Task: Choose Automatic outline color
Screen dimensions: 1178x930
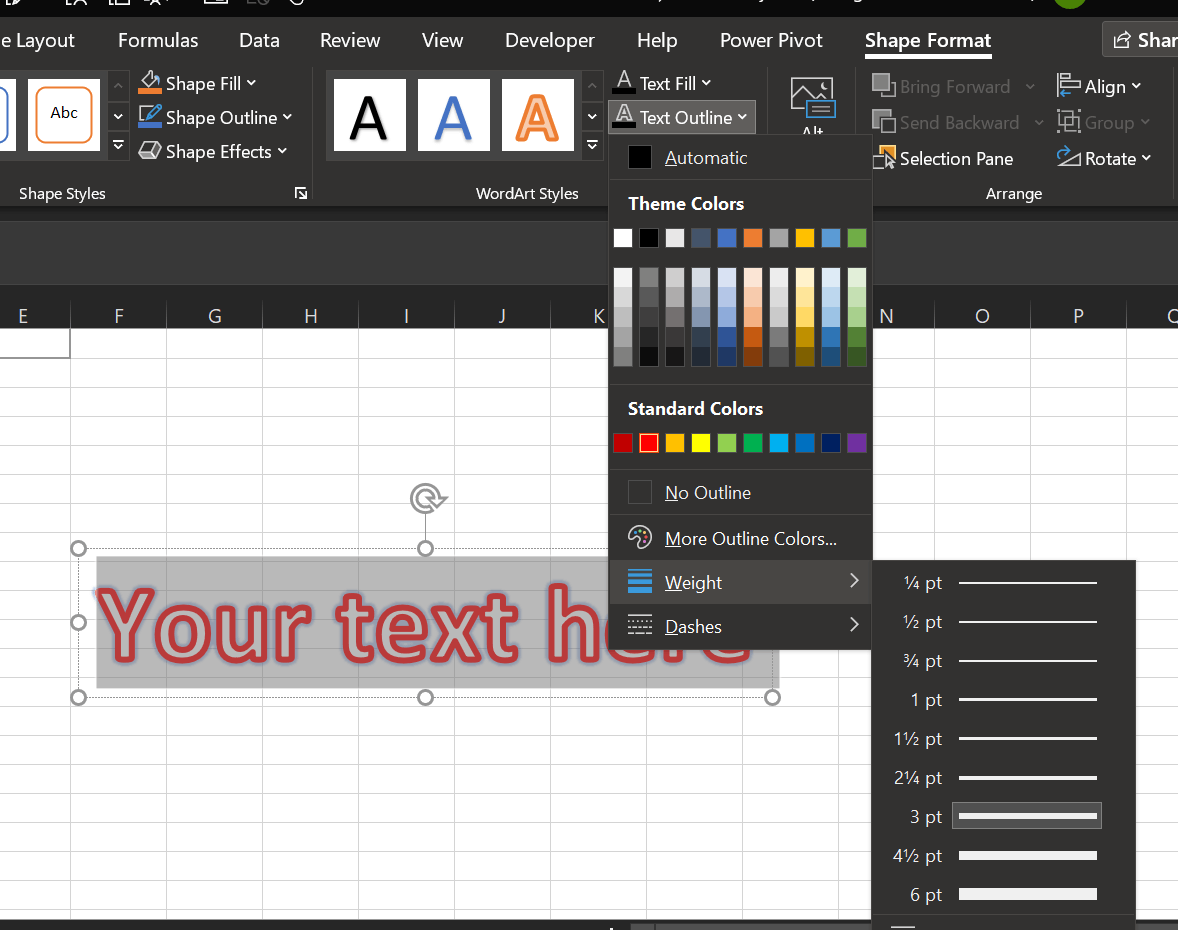Action: pyautogui.click(x=740, y=158)
